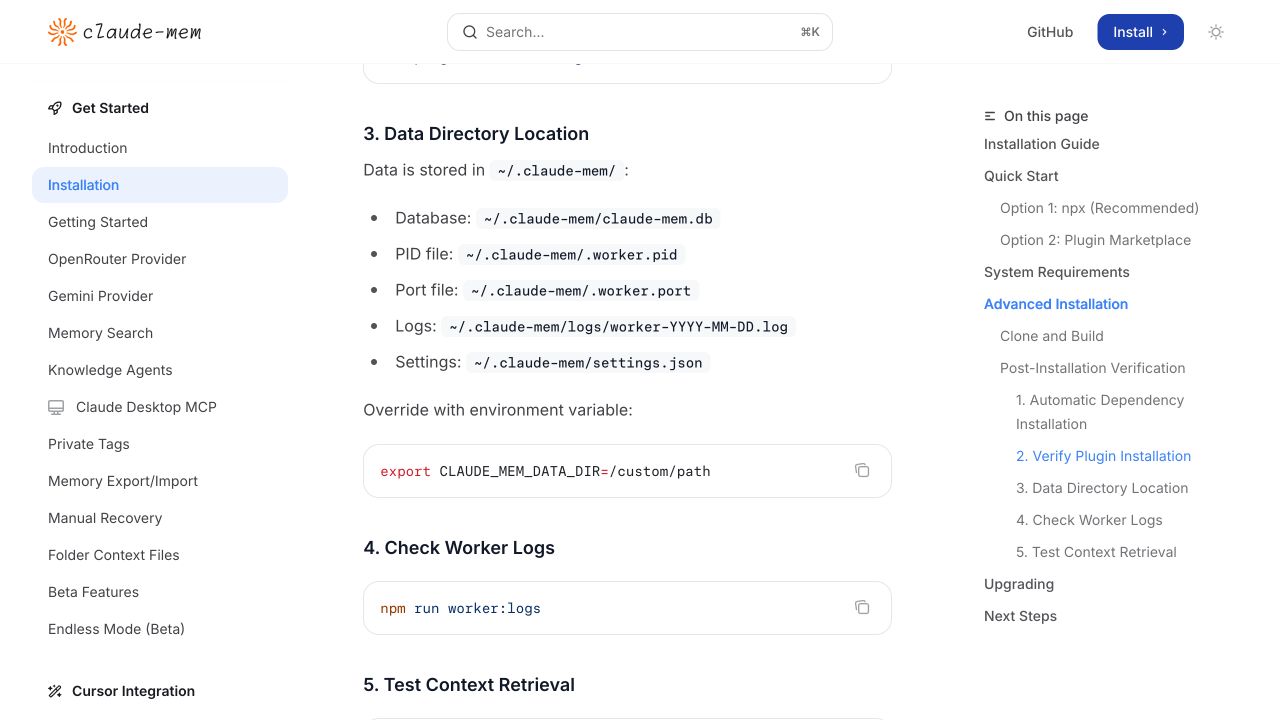Jump to 3. Data Directory Location anchor
This screenshot has height=720, width=1280.
coord(1102,488)
